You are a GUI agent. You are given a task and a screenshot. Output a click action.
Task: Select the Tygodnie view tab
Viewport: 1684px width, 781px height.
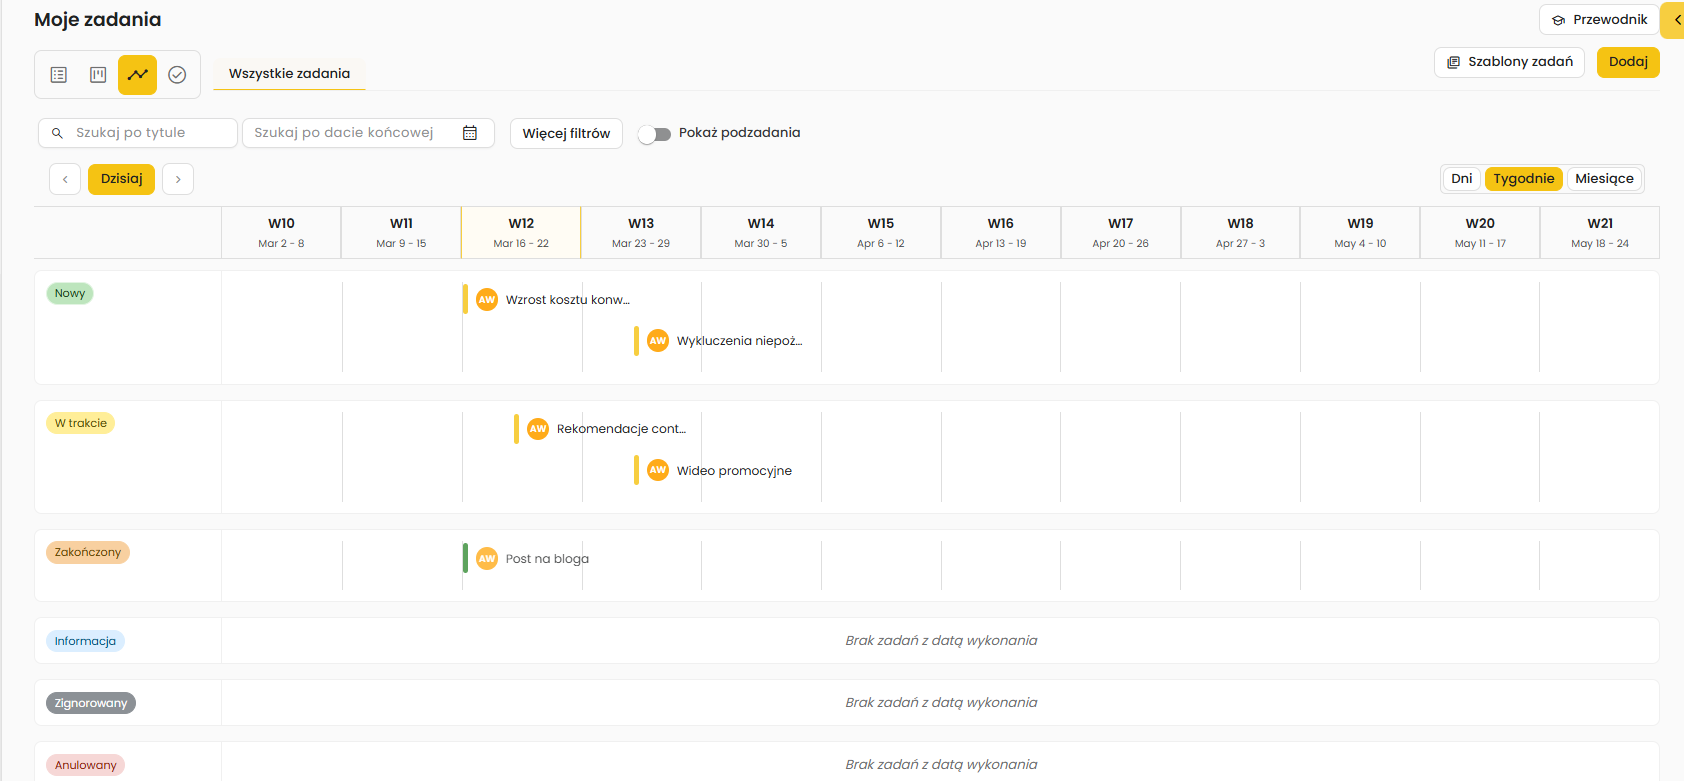[x=1523, y=179]
